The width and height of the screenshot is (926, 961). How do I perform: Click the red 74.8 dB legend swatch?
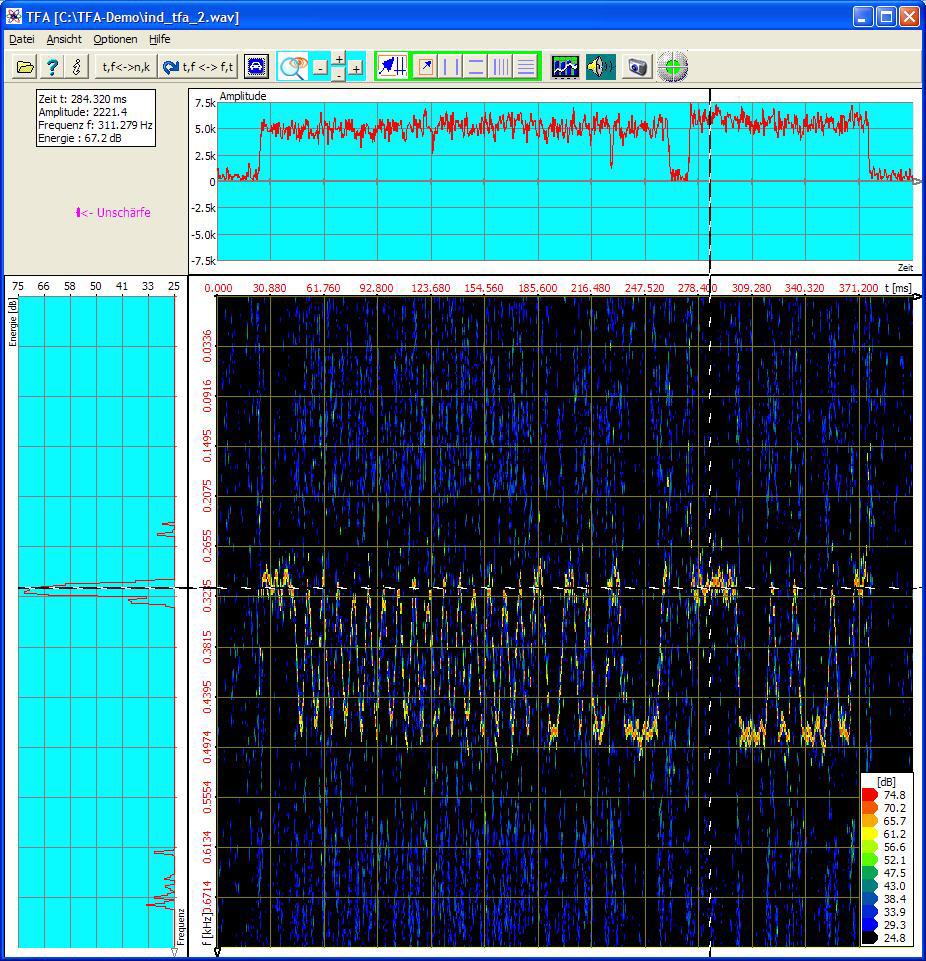870,795
